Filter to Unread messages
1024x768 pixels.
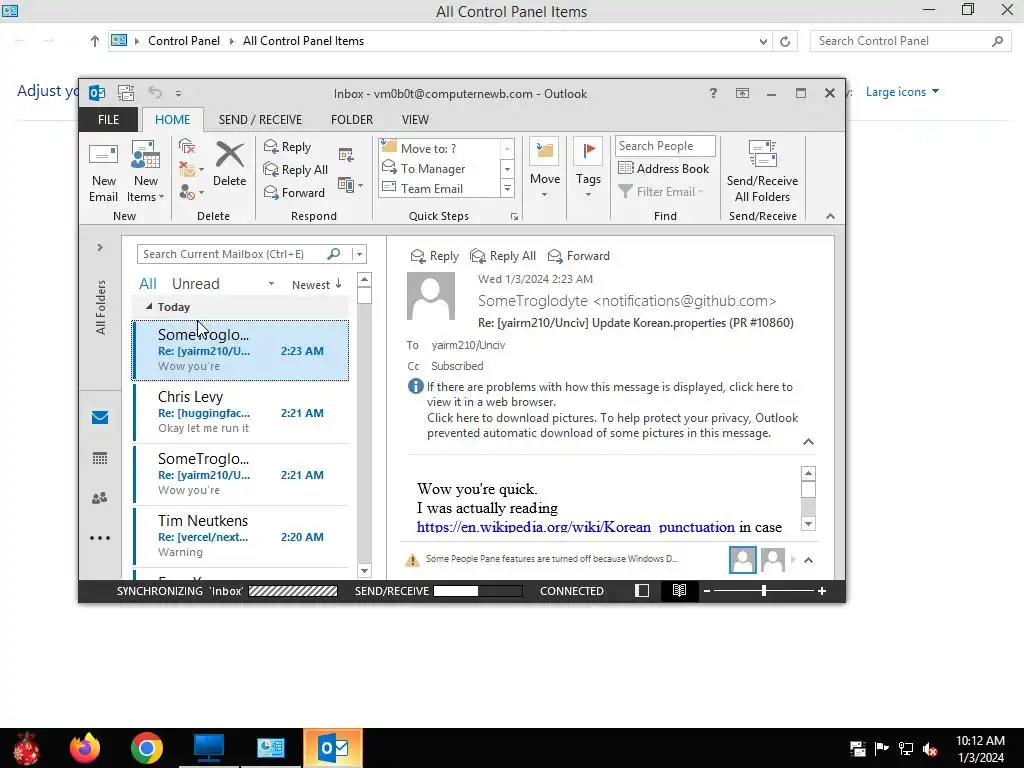[195, 283]
